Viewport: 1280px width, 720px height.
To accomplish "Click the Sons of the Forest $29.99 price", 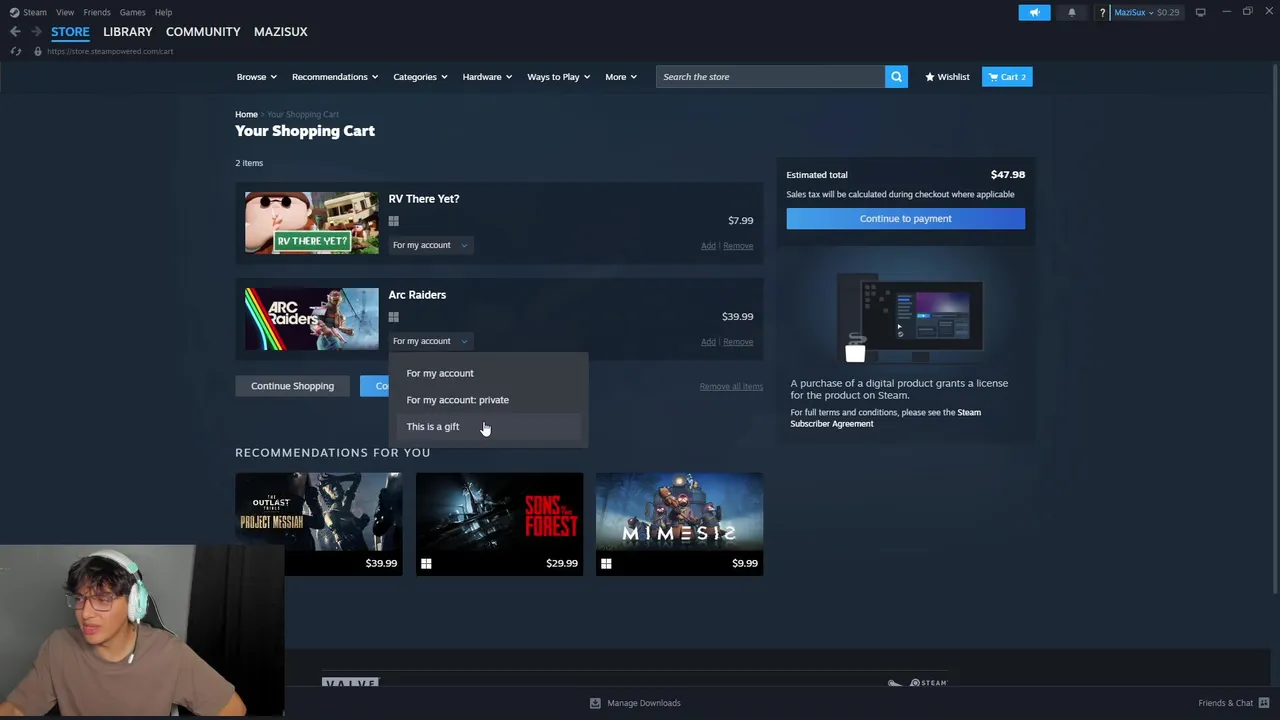I will click(x=562, y=563).
